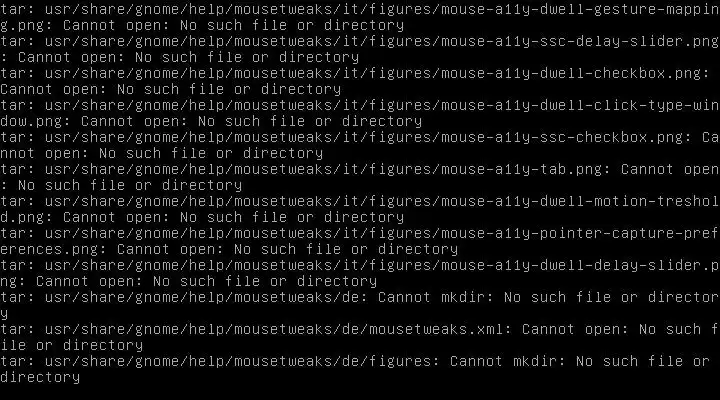
Task: Click the final 'directory' word on last line
Action: coord(40,377)
